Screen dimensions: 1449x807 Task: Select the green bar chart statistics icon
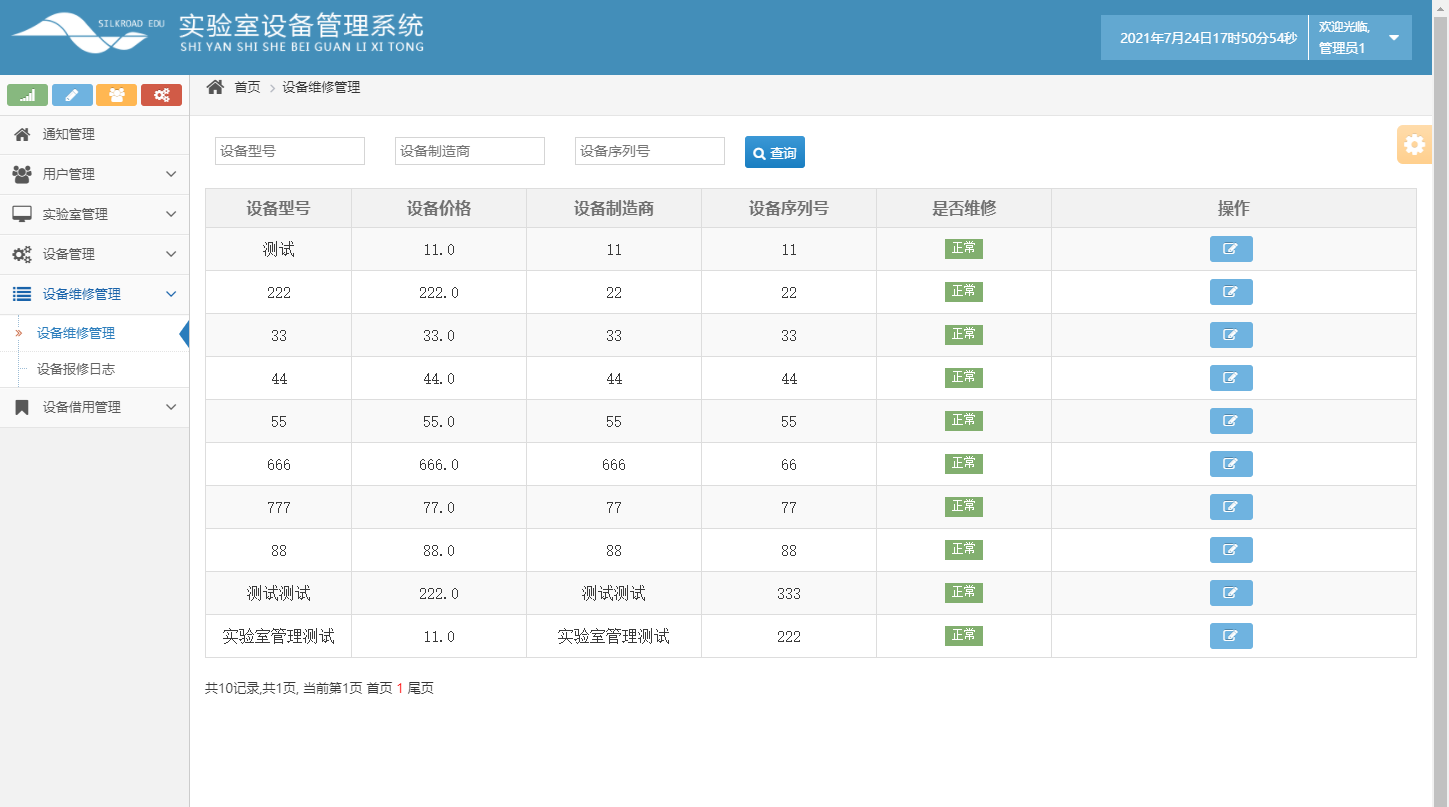coord(27,95)
